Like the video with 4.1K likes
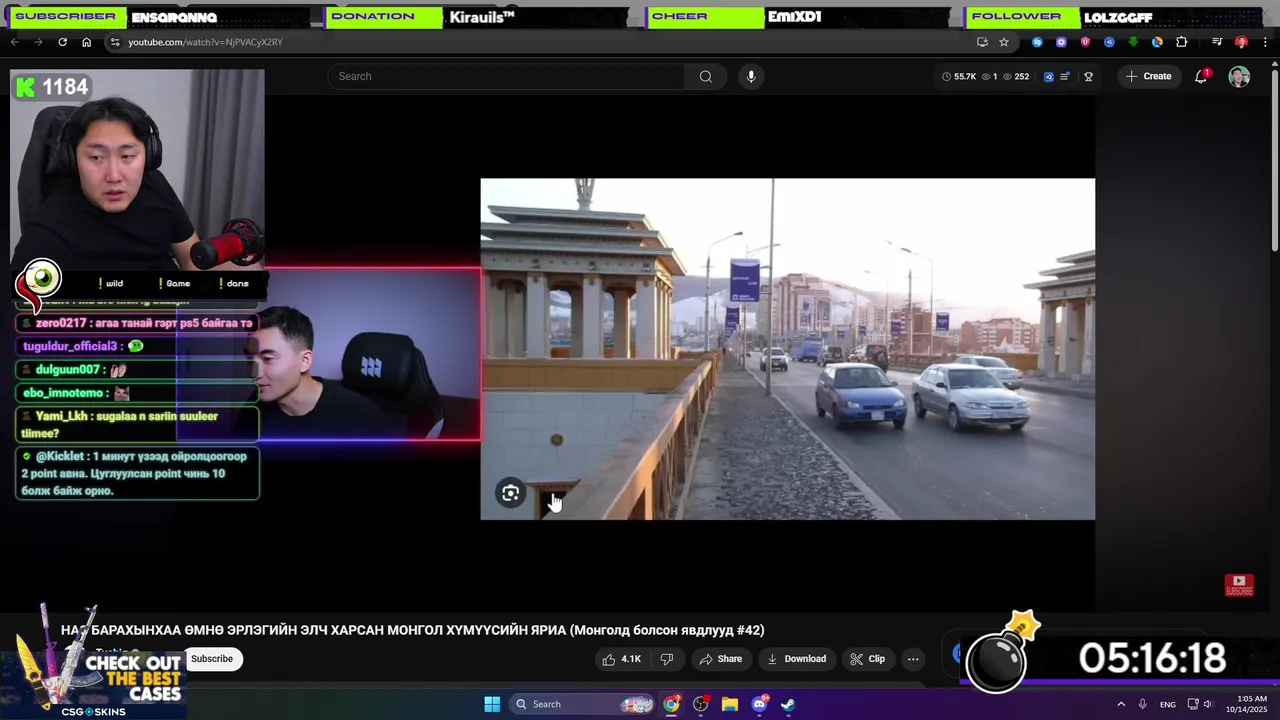1280x720 pixels. [621, 659]
